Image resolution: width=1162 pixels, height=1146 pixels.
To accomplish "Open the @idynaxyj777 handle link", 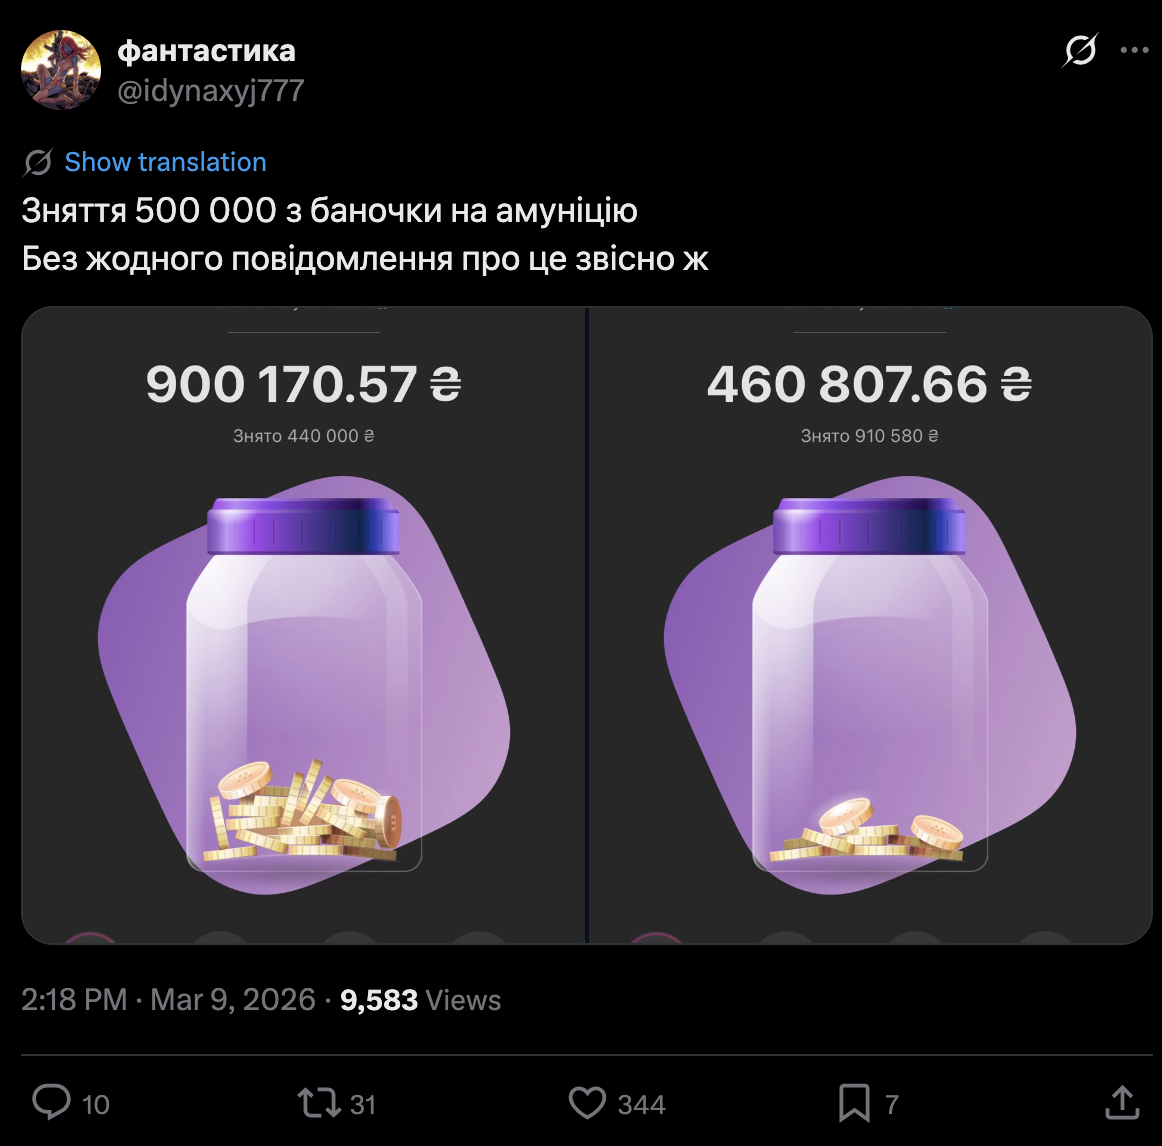I will (x=211, y=91).
